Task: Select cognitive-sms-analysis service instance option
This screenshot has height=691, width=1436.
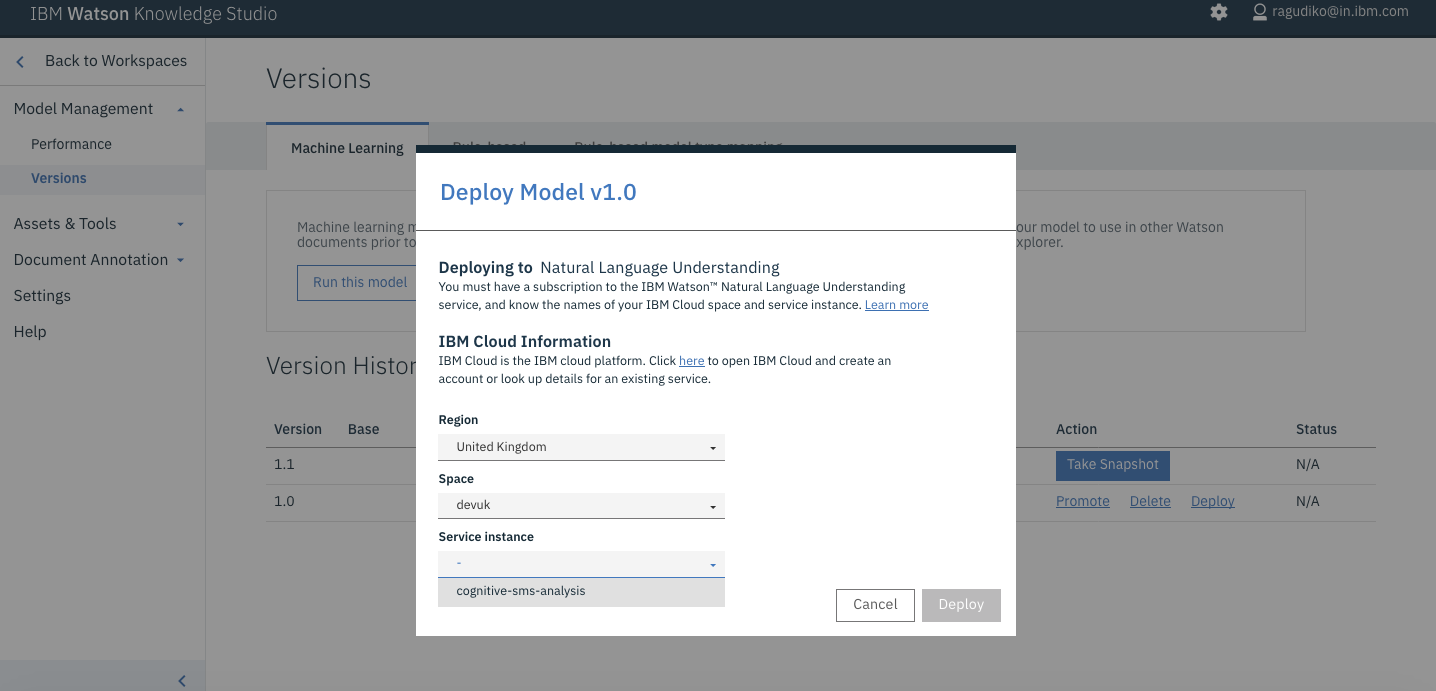Action: coord(581,592)
